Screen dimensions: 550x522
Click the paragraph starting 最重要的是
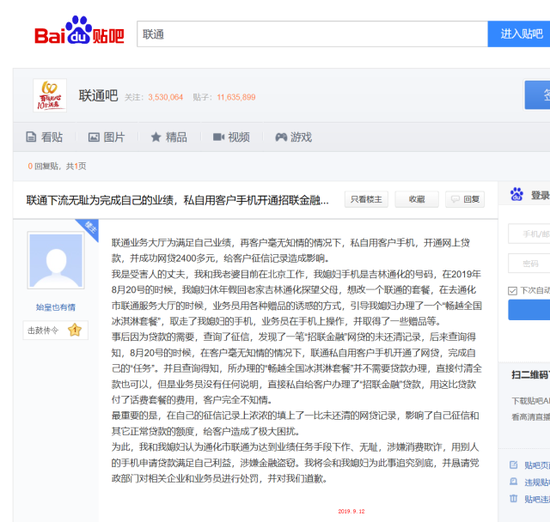[295, 423]
